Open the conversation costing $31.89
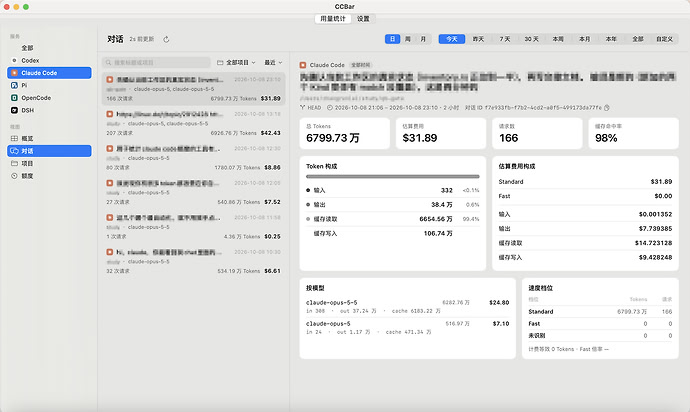Screen dimensions: 690x412 (x=194, y=89)
